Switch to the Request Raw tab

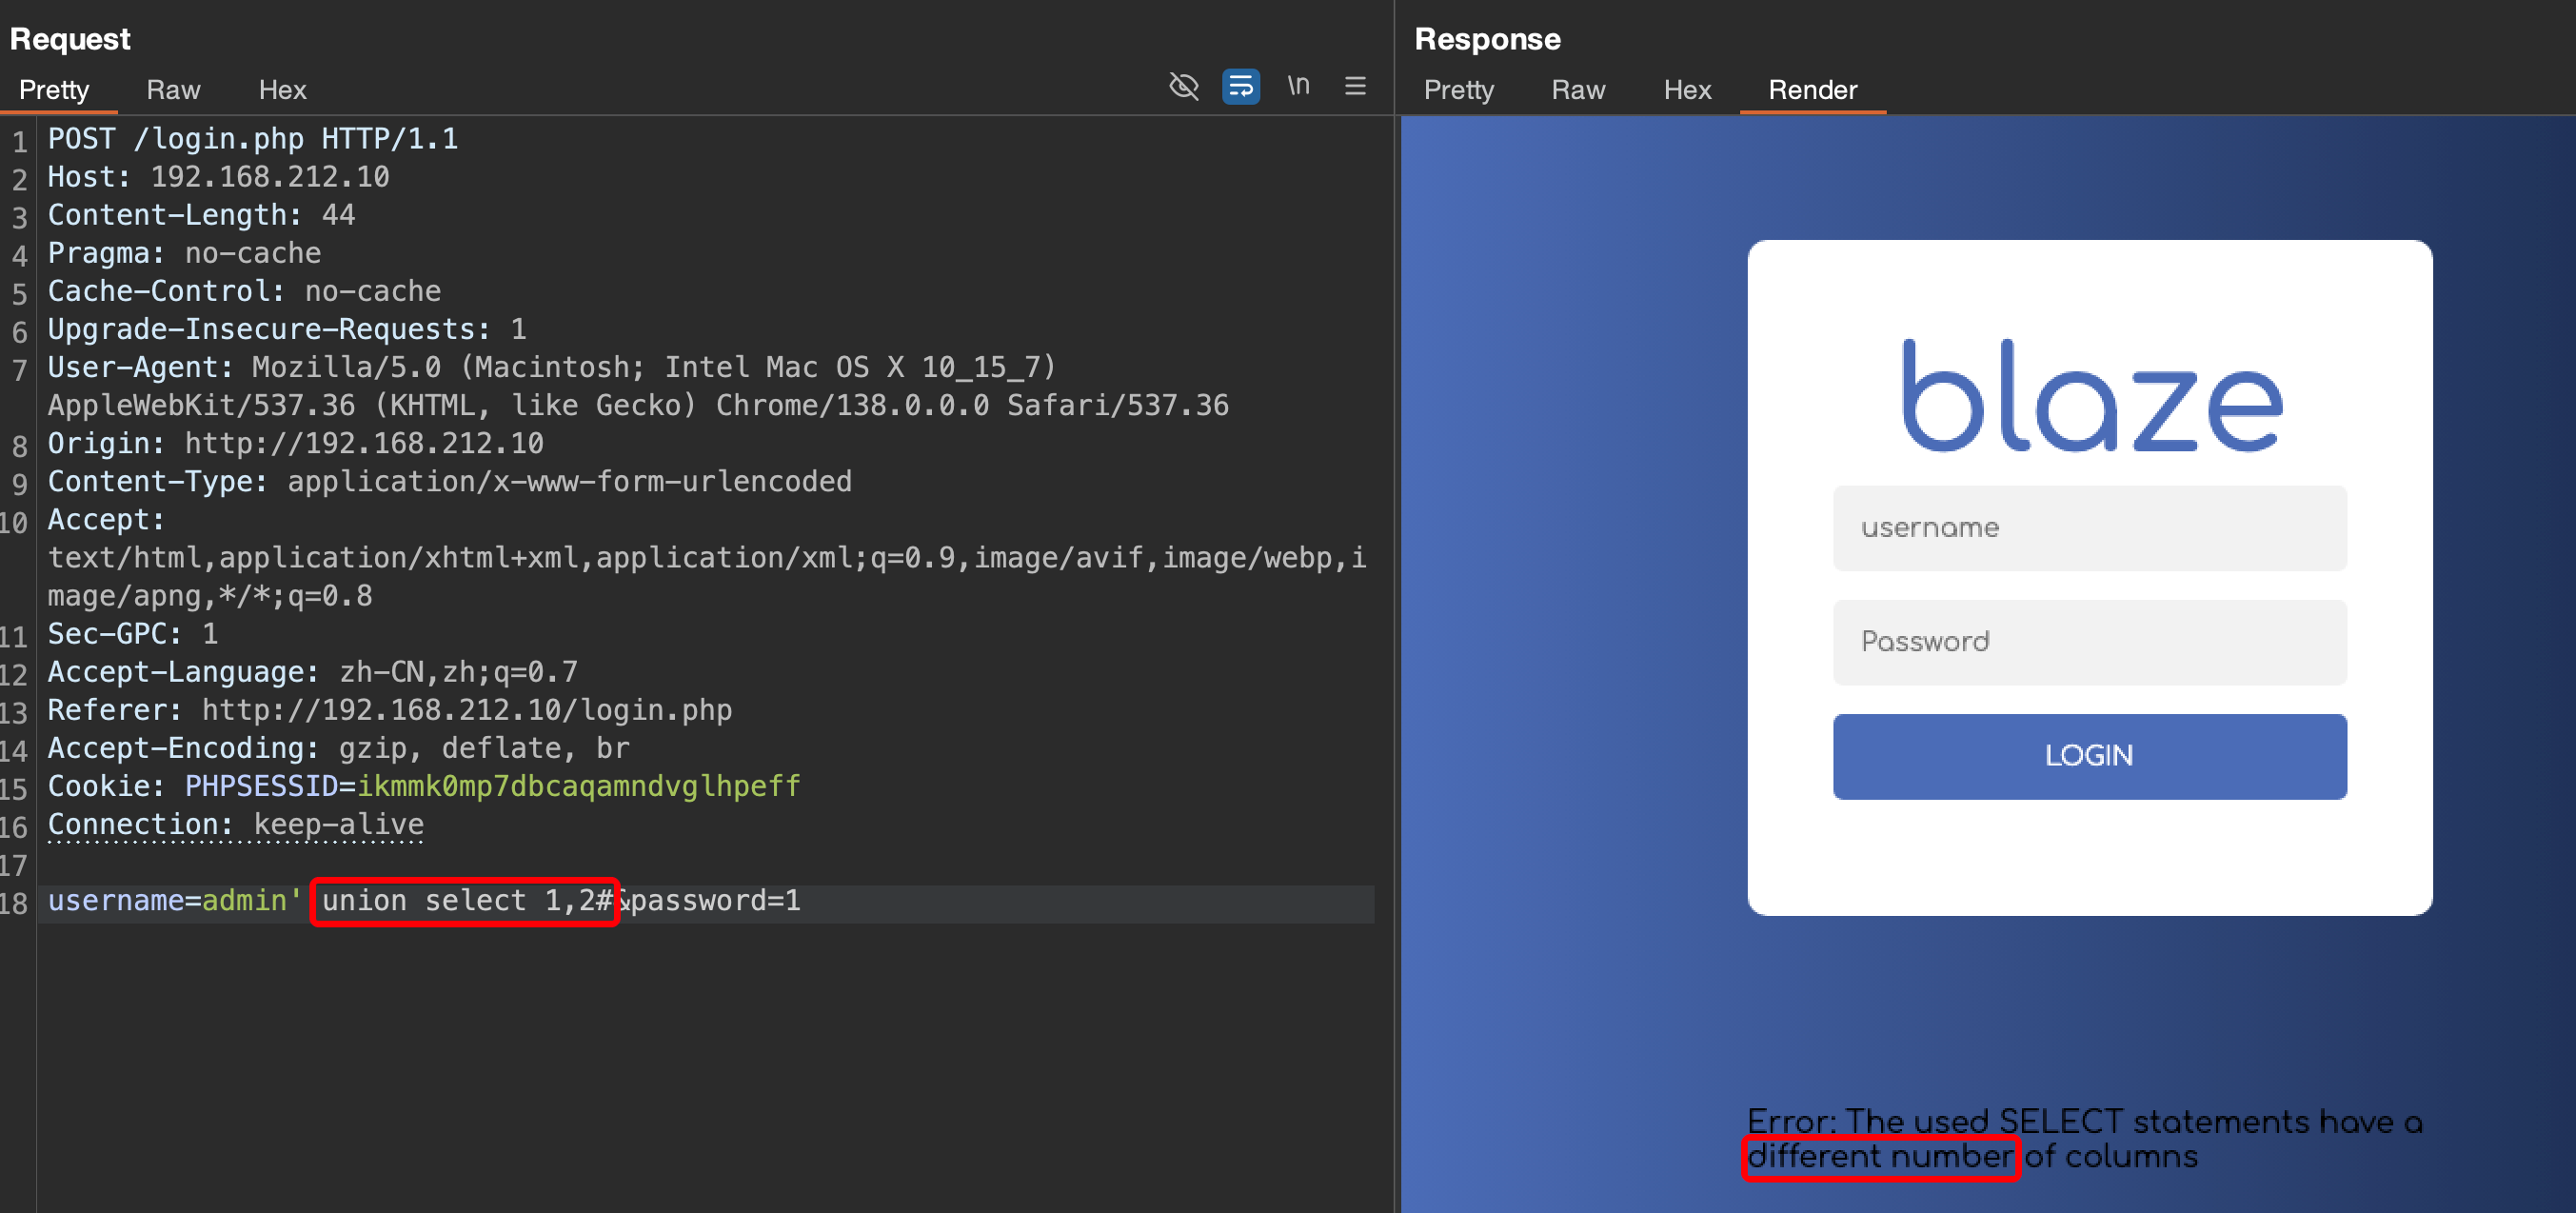173,90
